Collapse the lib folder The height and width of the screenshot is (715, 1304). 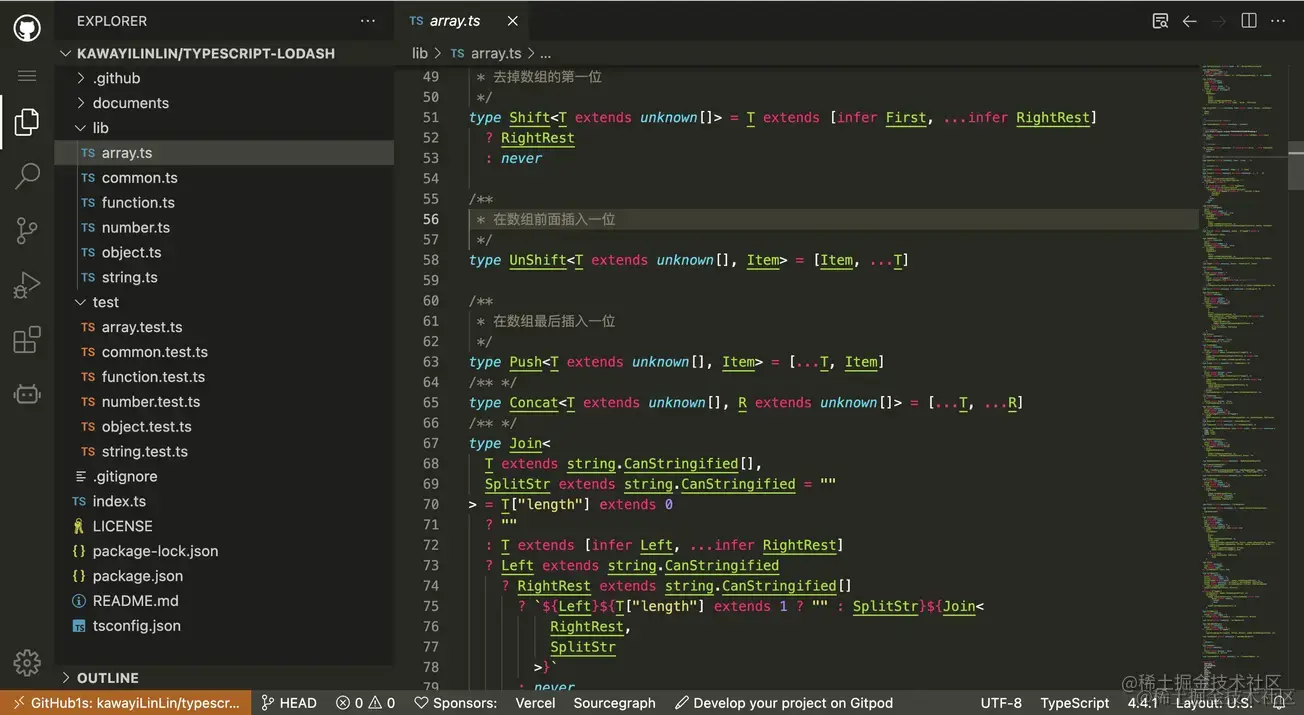click(224, 128)
